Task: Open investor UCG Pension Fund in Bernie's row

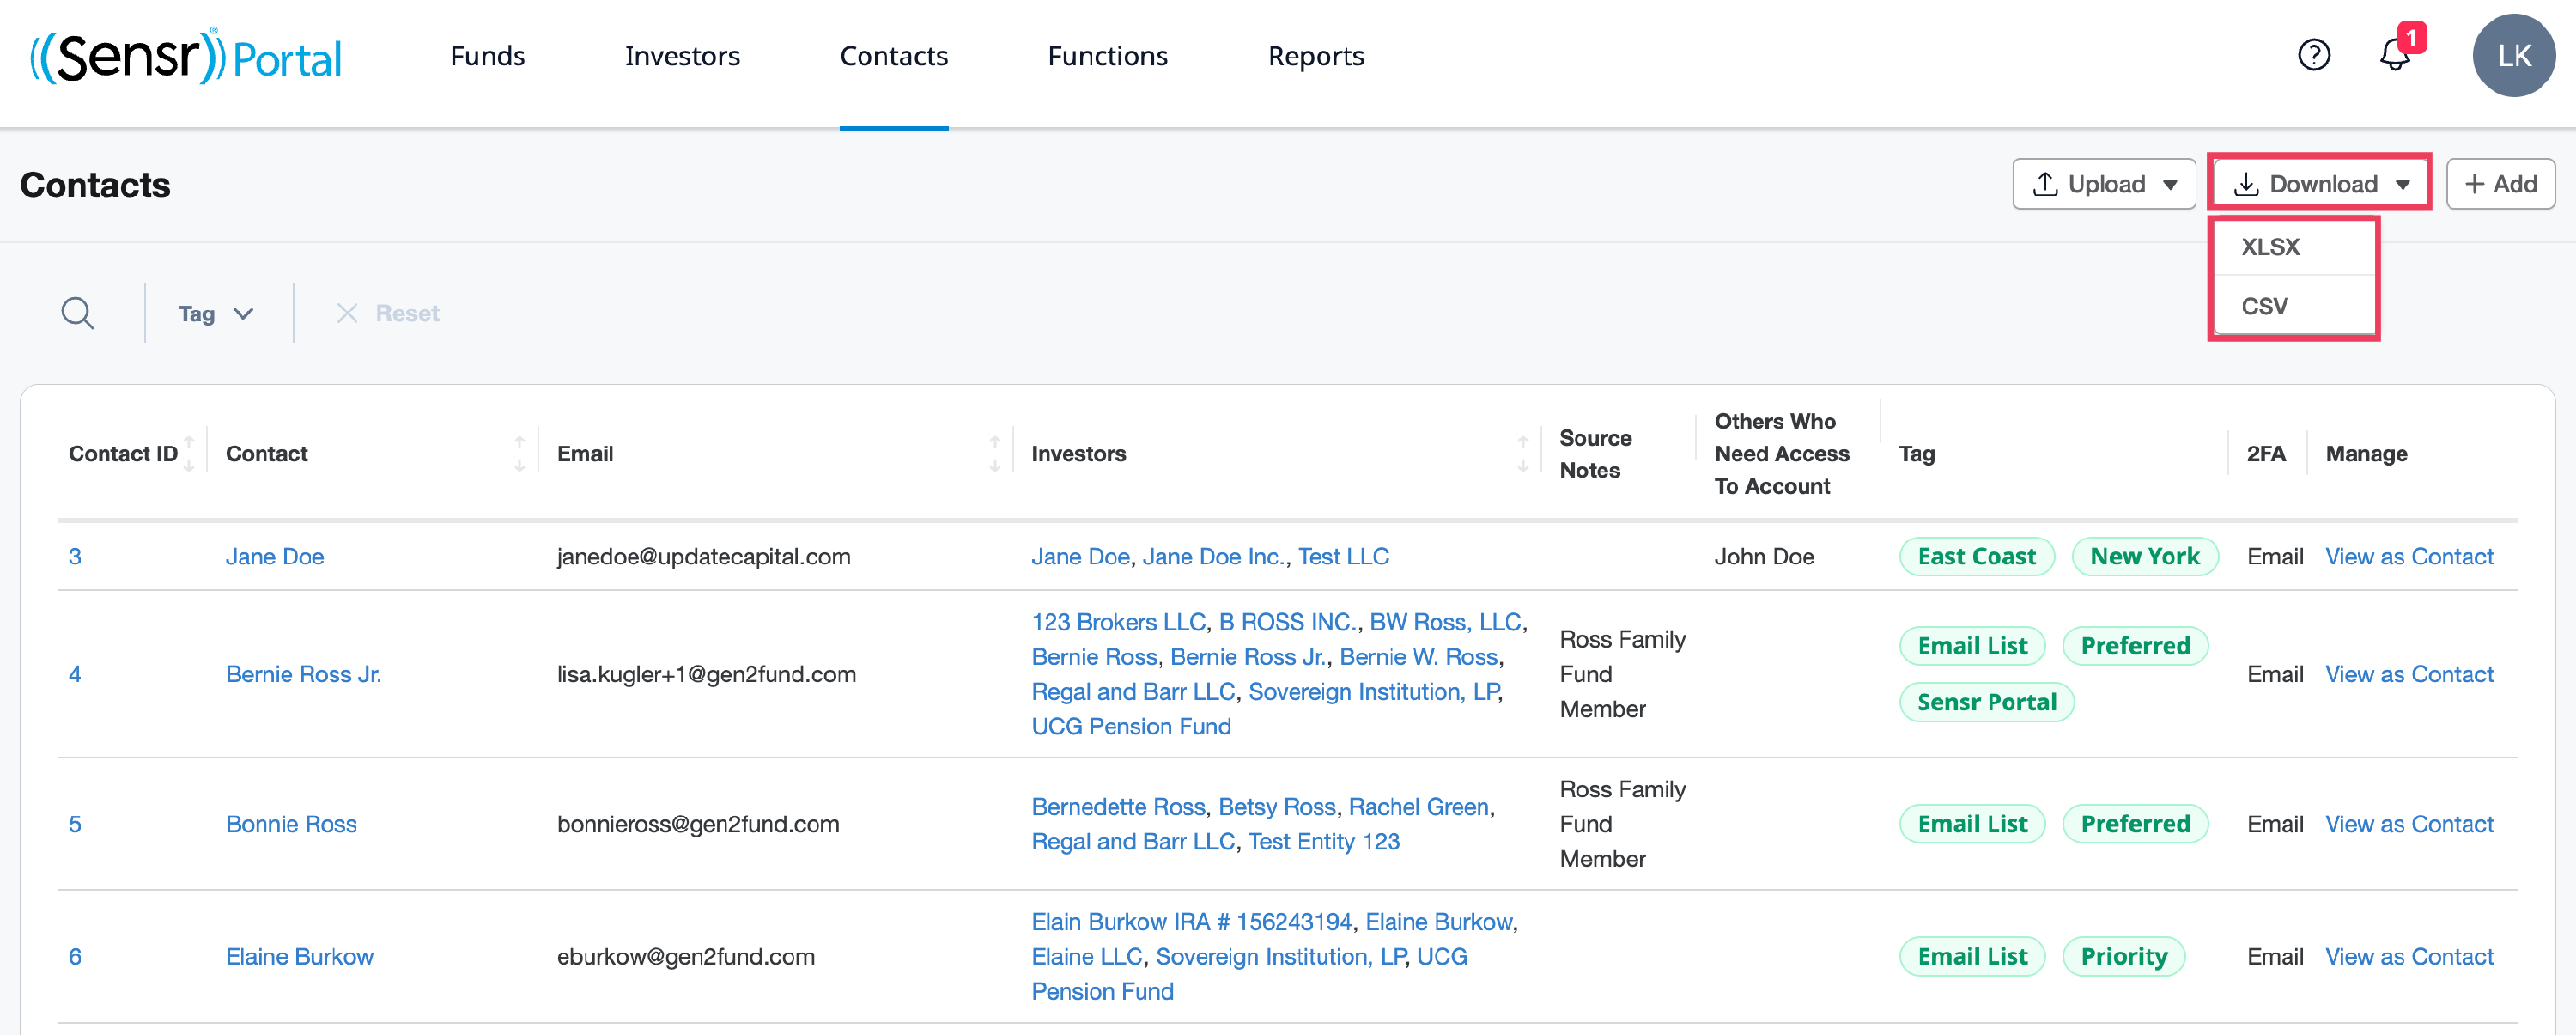Action: pyautogui.click(x=1131, y=727)
